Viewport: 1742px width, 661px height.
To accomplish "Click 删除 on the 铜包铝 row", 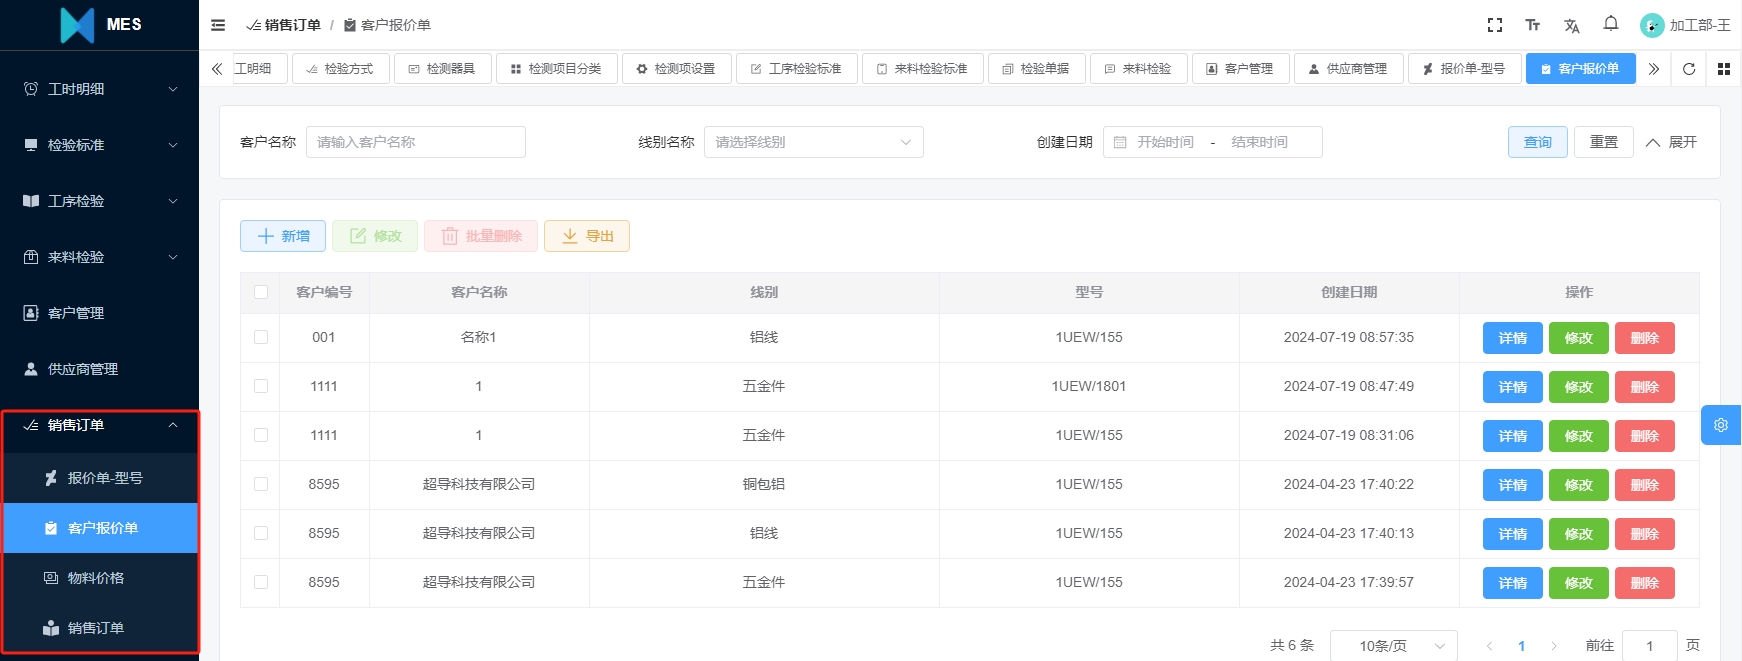I will pos(1645,485).
